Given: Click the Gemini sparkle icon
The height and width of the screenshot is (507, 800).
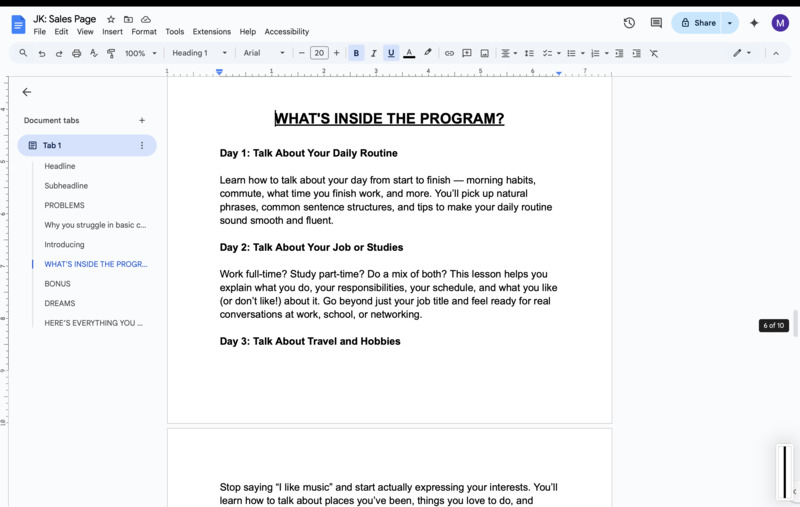Looking at the screenshot, I should [754, 23].
